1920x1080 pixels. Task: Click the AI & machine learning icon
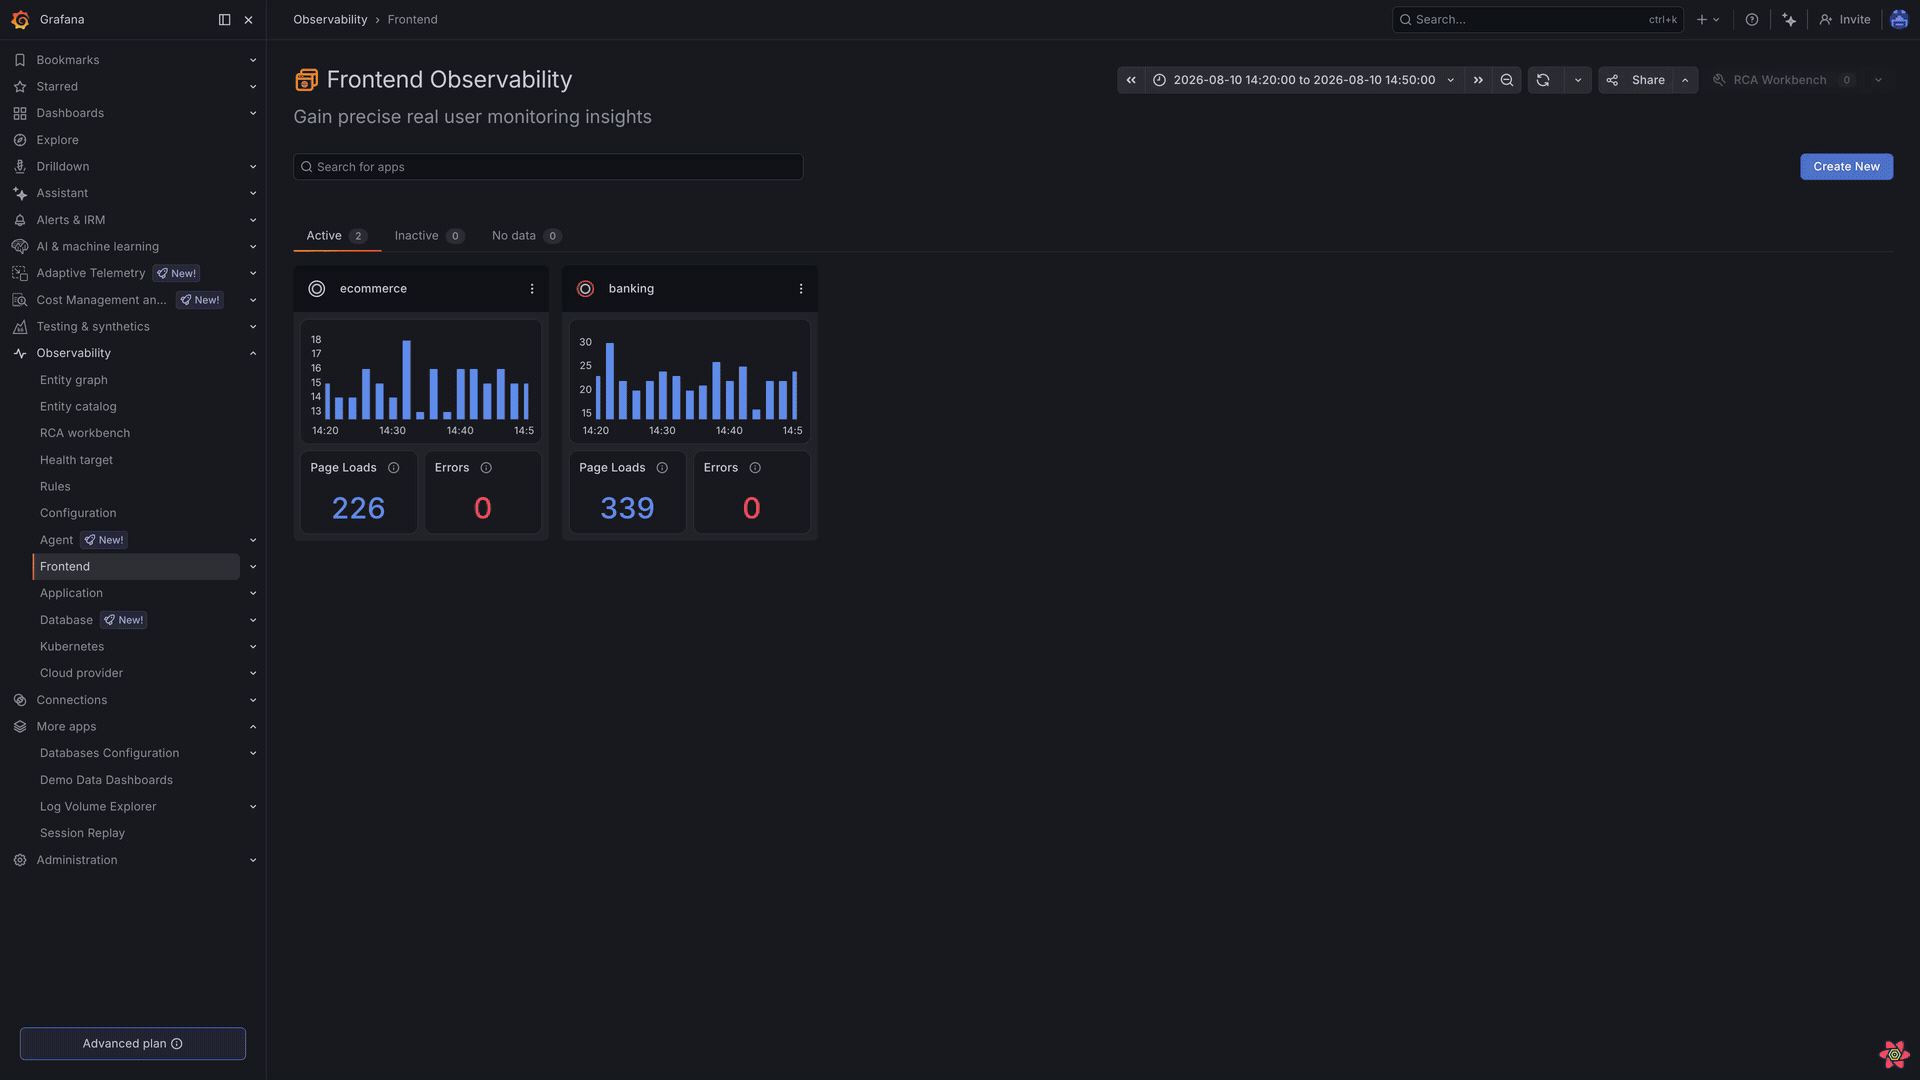point(20,247)
